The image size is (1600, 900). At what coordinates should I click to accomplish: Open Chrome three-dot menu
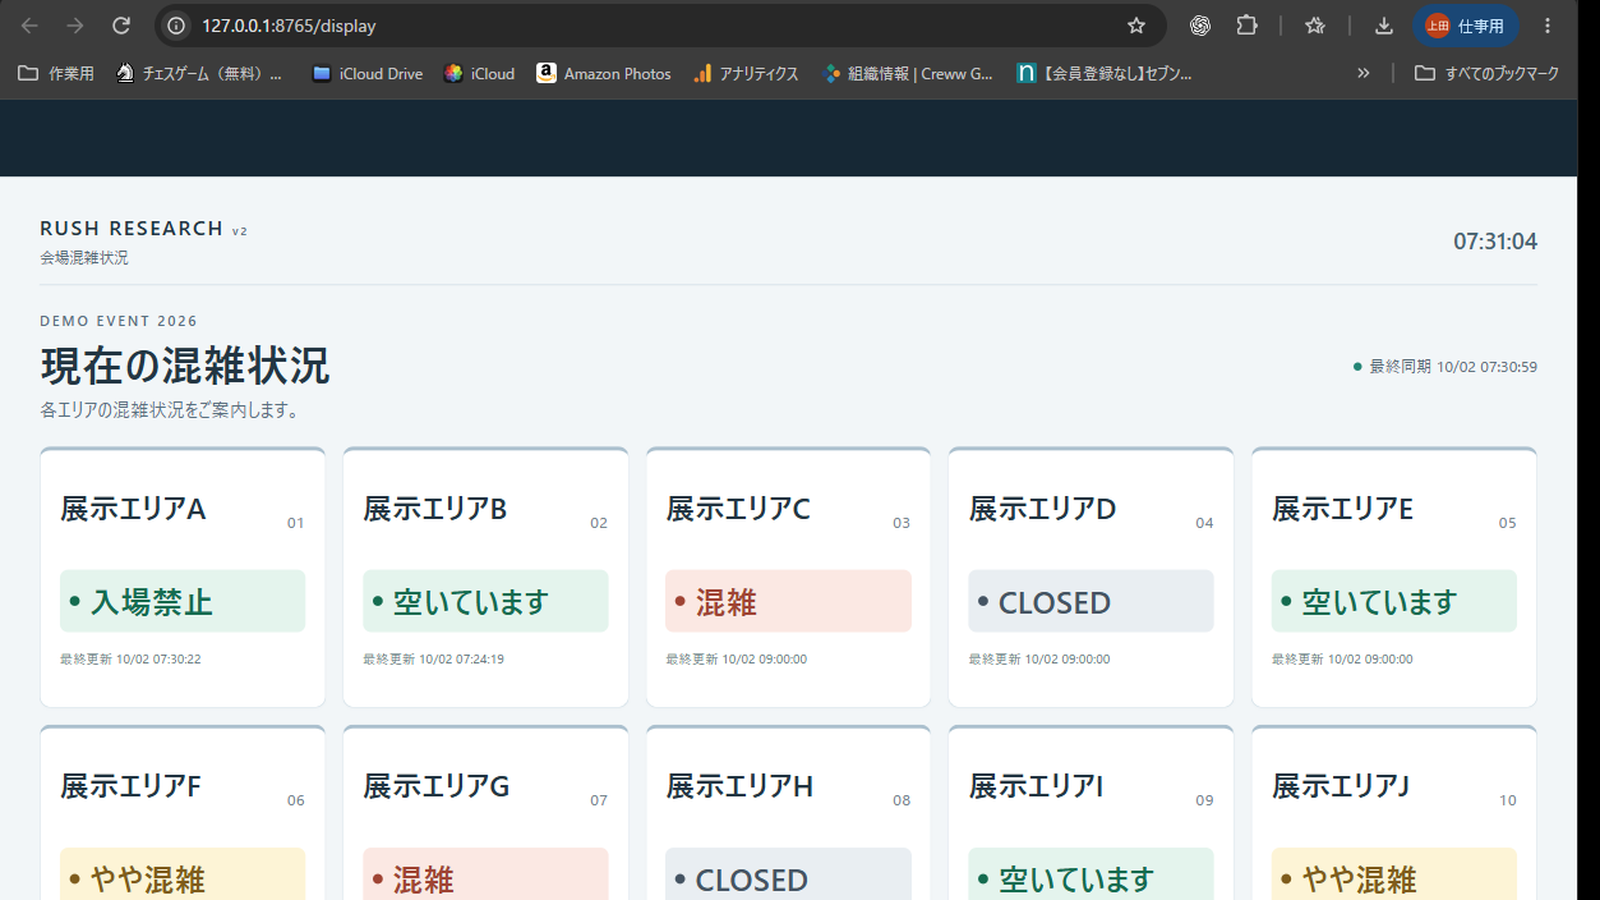click(x=1547, y=26)
